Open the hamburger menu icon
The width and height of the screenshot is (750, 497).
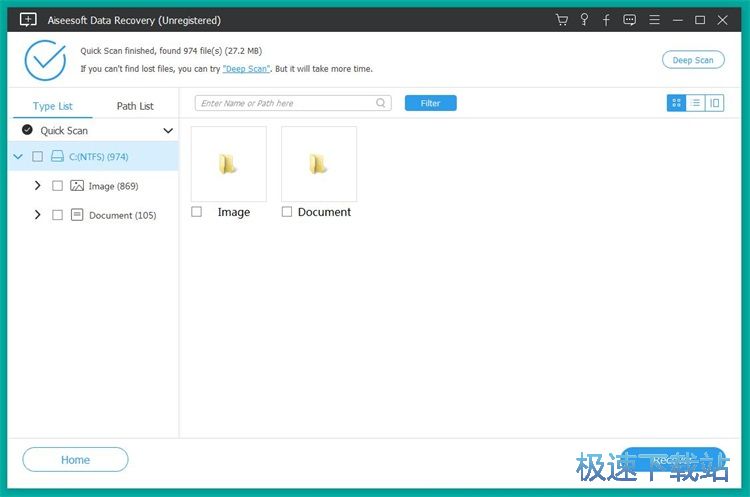654,20
